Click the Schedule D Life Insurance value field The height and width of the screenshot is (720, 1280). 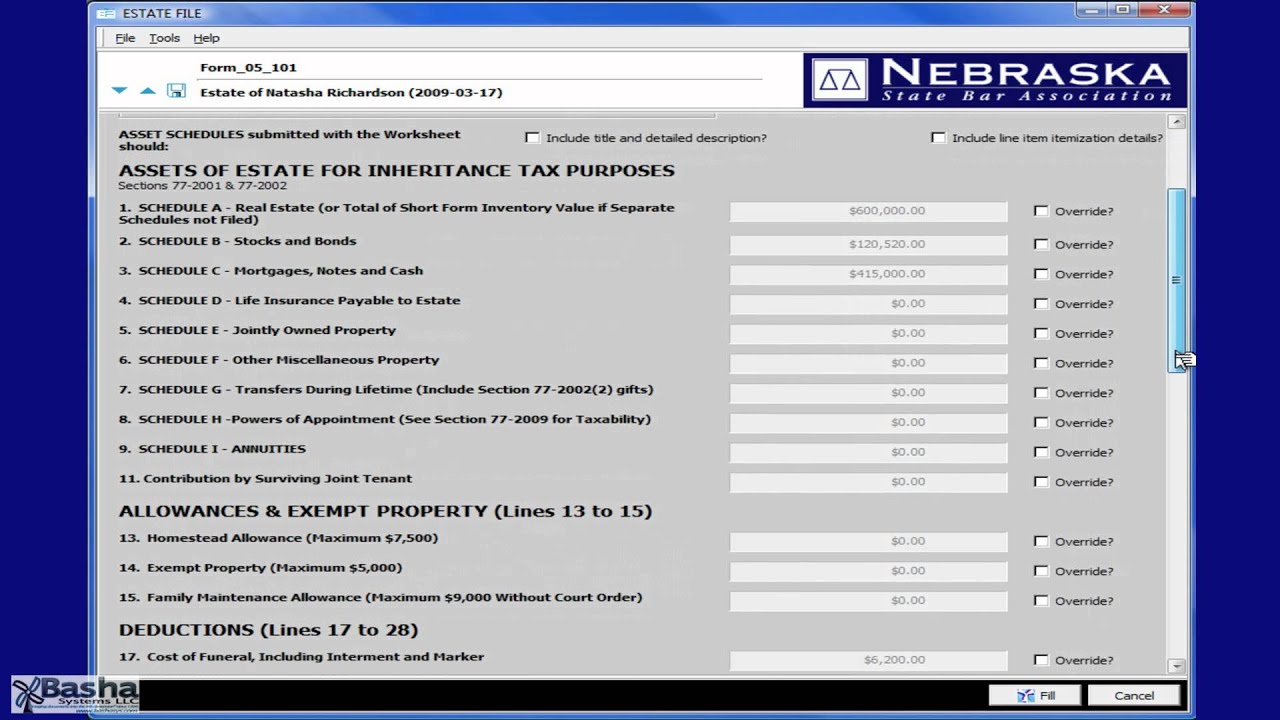[868, 304]
